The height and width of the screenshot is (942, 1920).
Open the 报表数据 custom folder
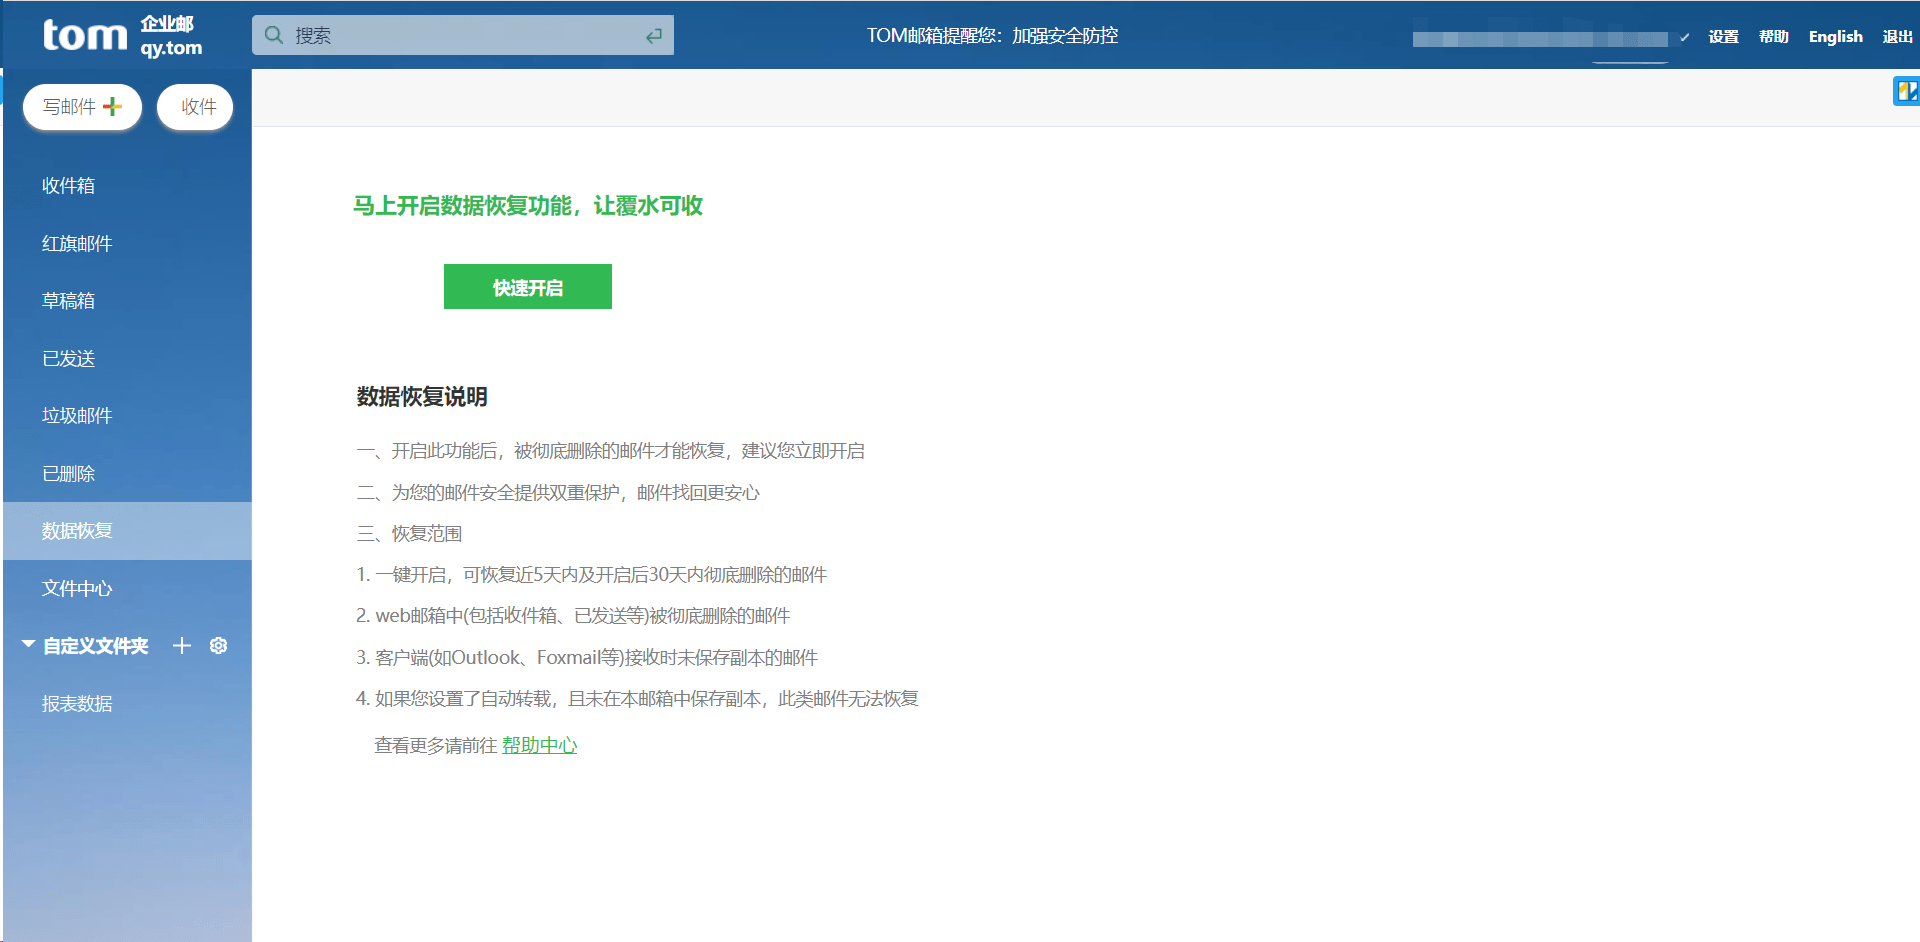pos(77,703)
